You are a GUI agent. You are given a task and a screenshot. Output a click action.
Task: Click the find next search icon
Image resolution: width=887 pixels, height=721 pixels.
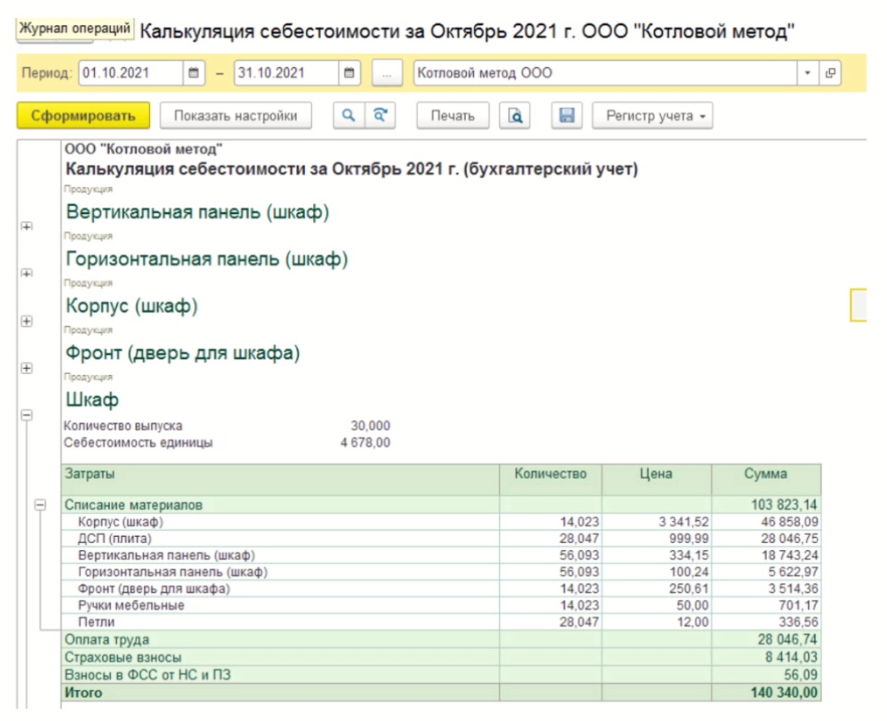[379, 116]
